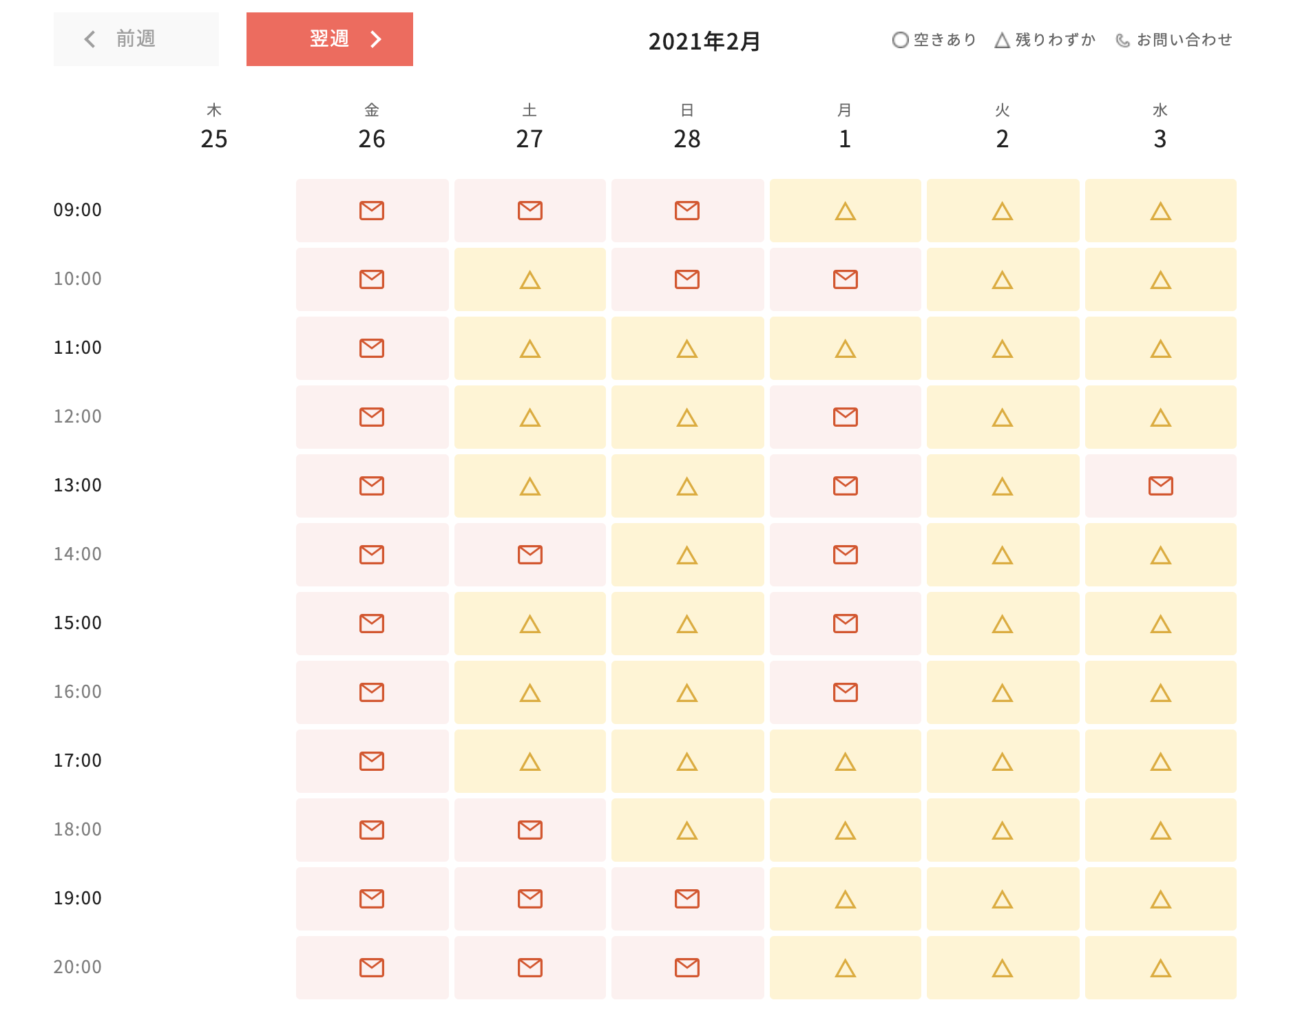
Task: Pick triangle slot Tuesday 2 at 15:00
Action: pyautogui.click(x=1003, y=624)
